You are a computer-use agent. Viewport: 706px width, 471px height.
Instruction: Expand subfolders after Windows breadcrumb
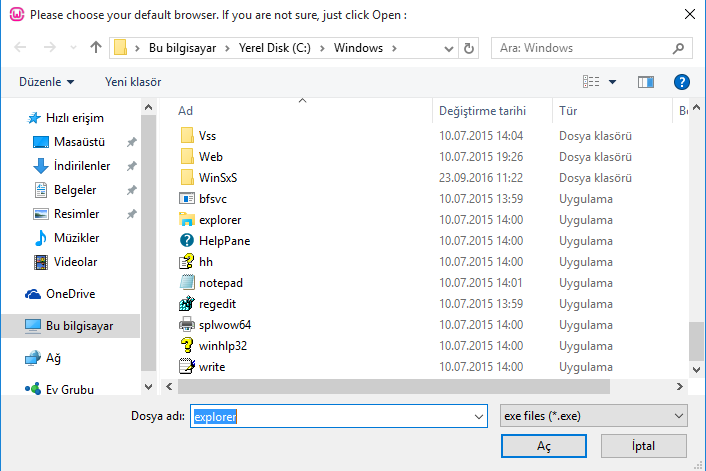click(x=394, y=48)
